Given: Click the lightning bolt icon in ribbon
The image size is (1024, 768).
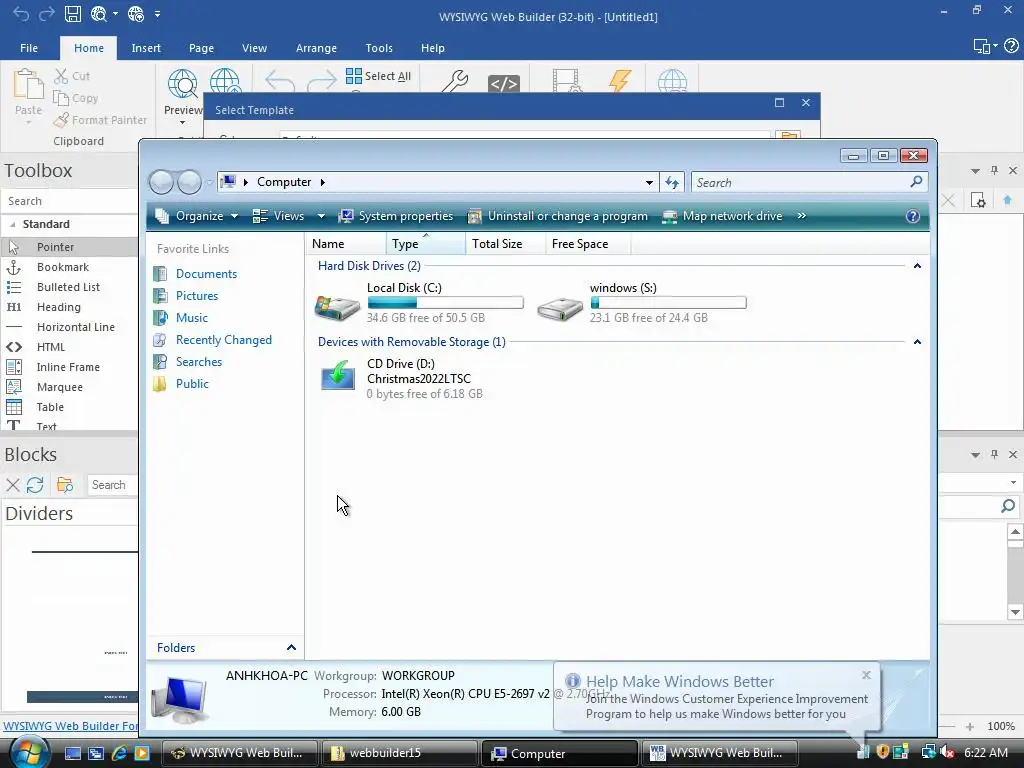Looking at the screenshot, I should [x=619, y=80].
